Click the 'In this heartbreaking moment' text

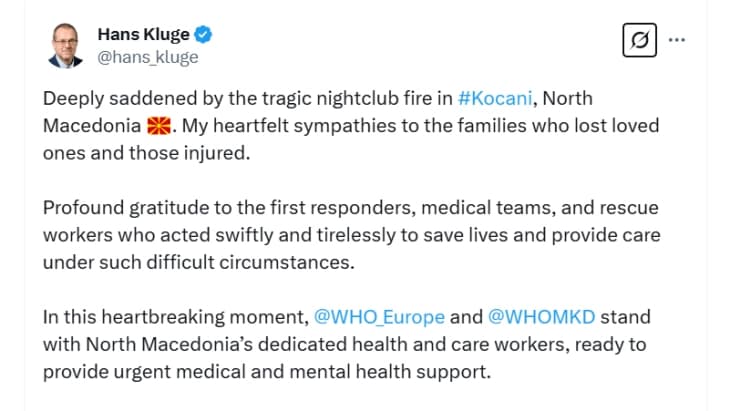[176, 317]
